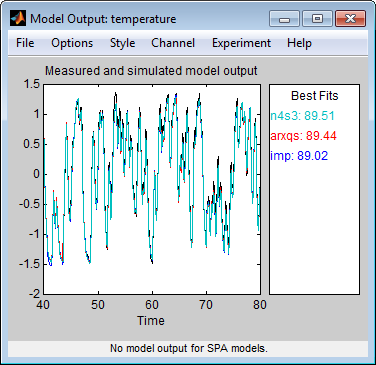
Task: Select the arxqs: 89.44 best fit entry
Action: pos(303,136)
